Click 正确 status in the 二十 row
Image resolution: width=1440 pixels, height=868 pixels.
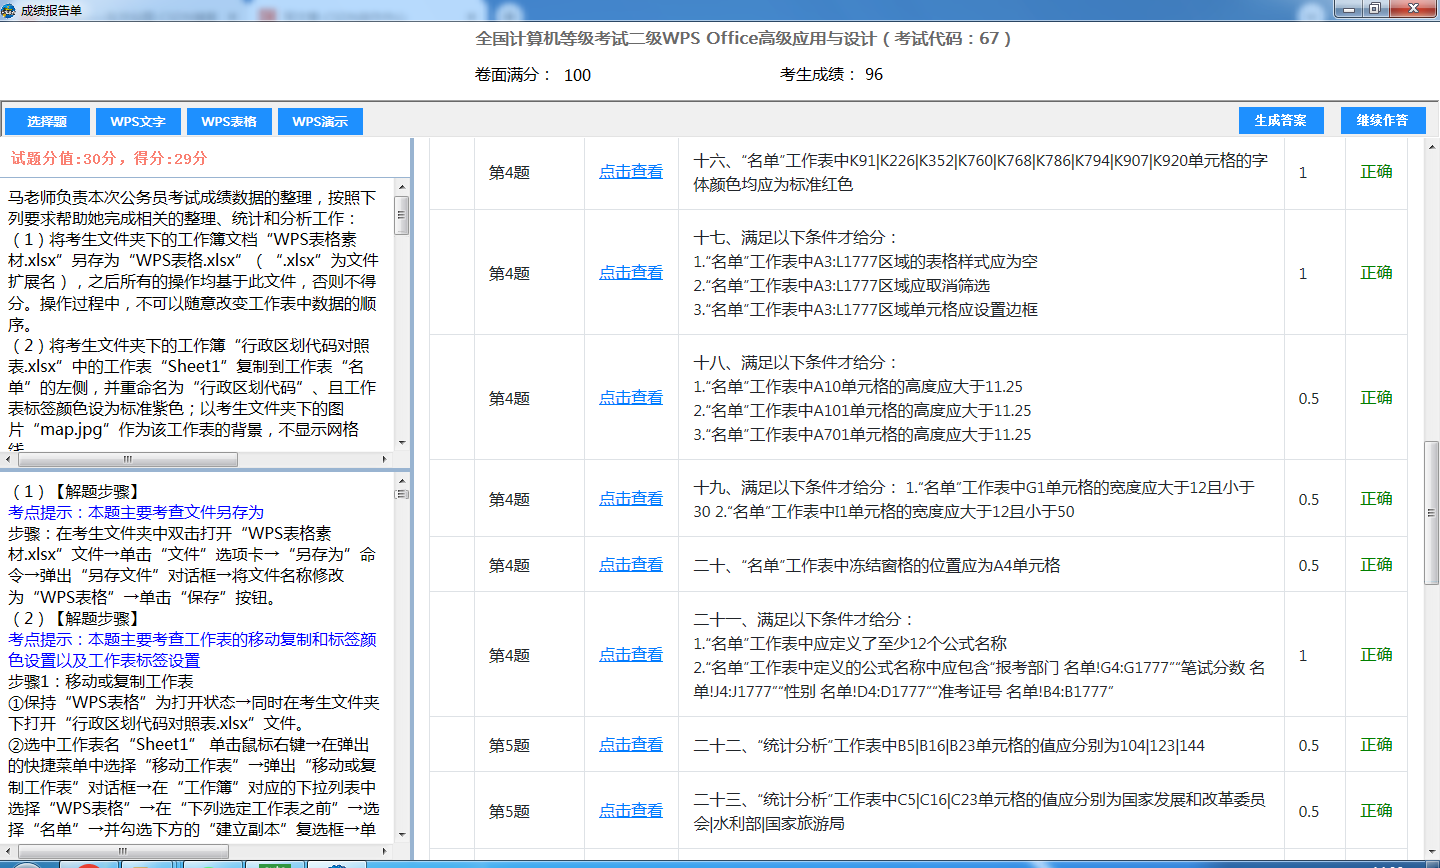pos(1376,565)
